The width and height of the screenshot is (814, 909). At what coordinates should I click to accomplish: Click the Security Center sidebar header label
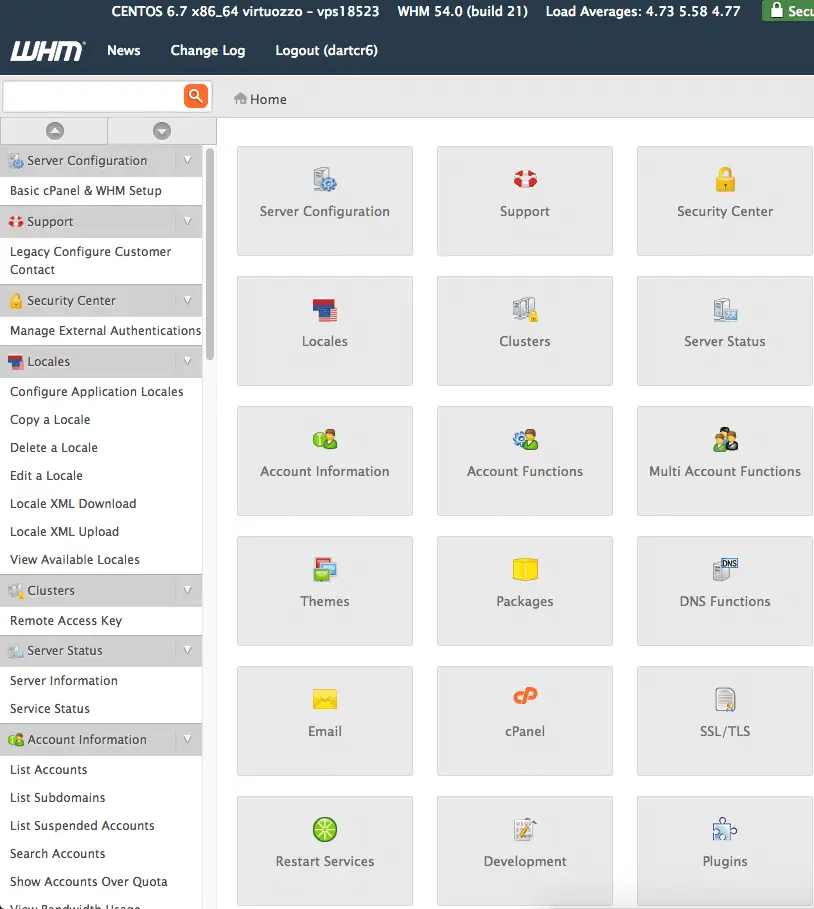point(71,300)
